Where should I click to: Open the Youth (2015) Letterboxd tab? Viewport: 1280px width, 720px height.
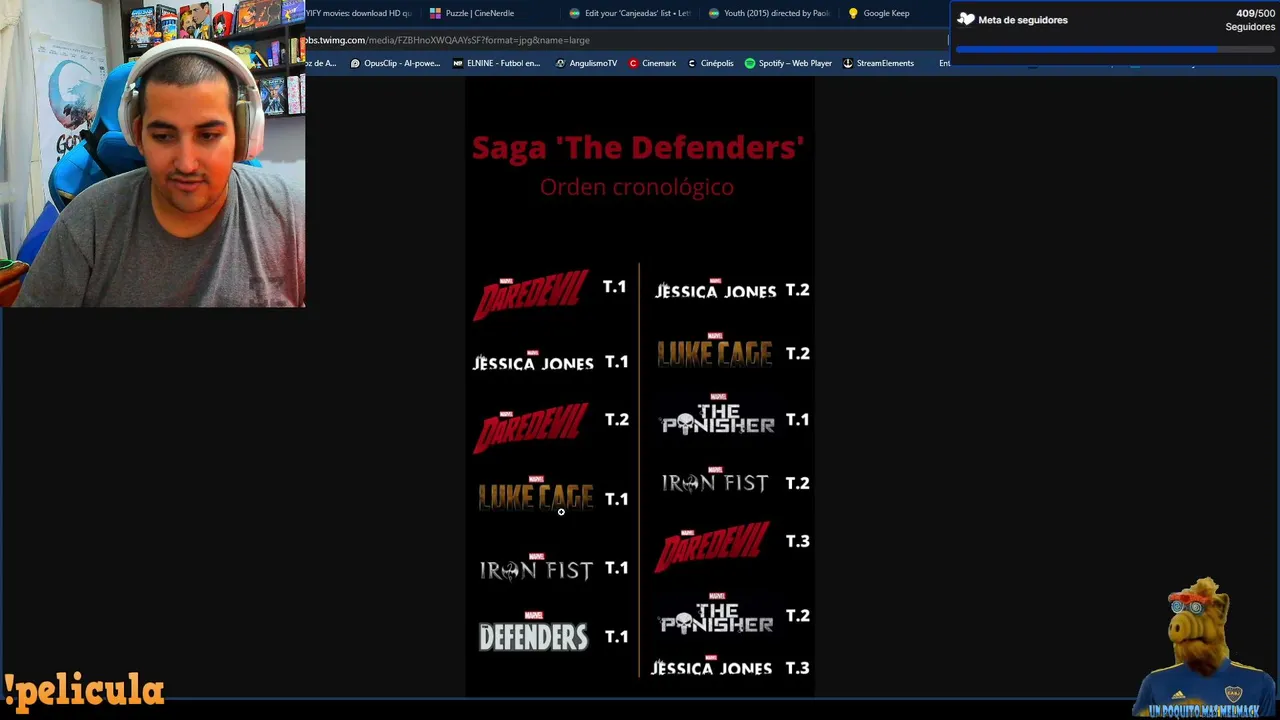click(770, 13)
